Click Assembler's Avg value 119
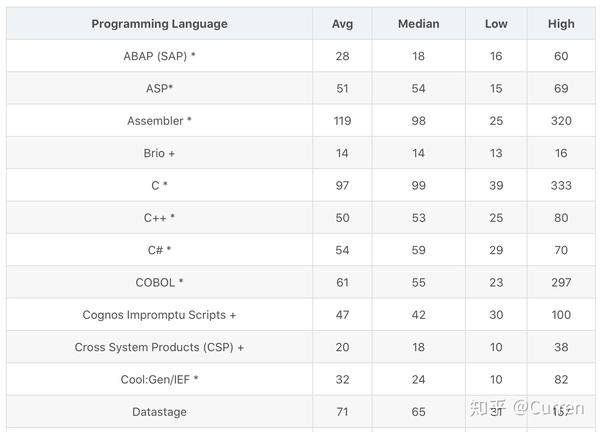600x432 pixels. click(342, 121)
